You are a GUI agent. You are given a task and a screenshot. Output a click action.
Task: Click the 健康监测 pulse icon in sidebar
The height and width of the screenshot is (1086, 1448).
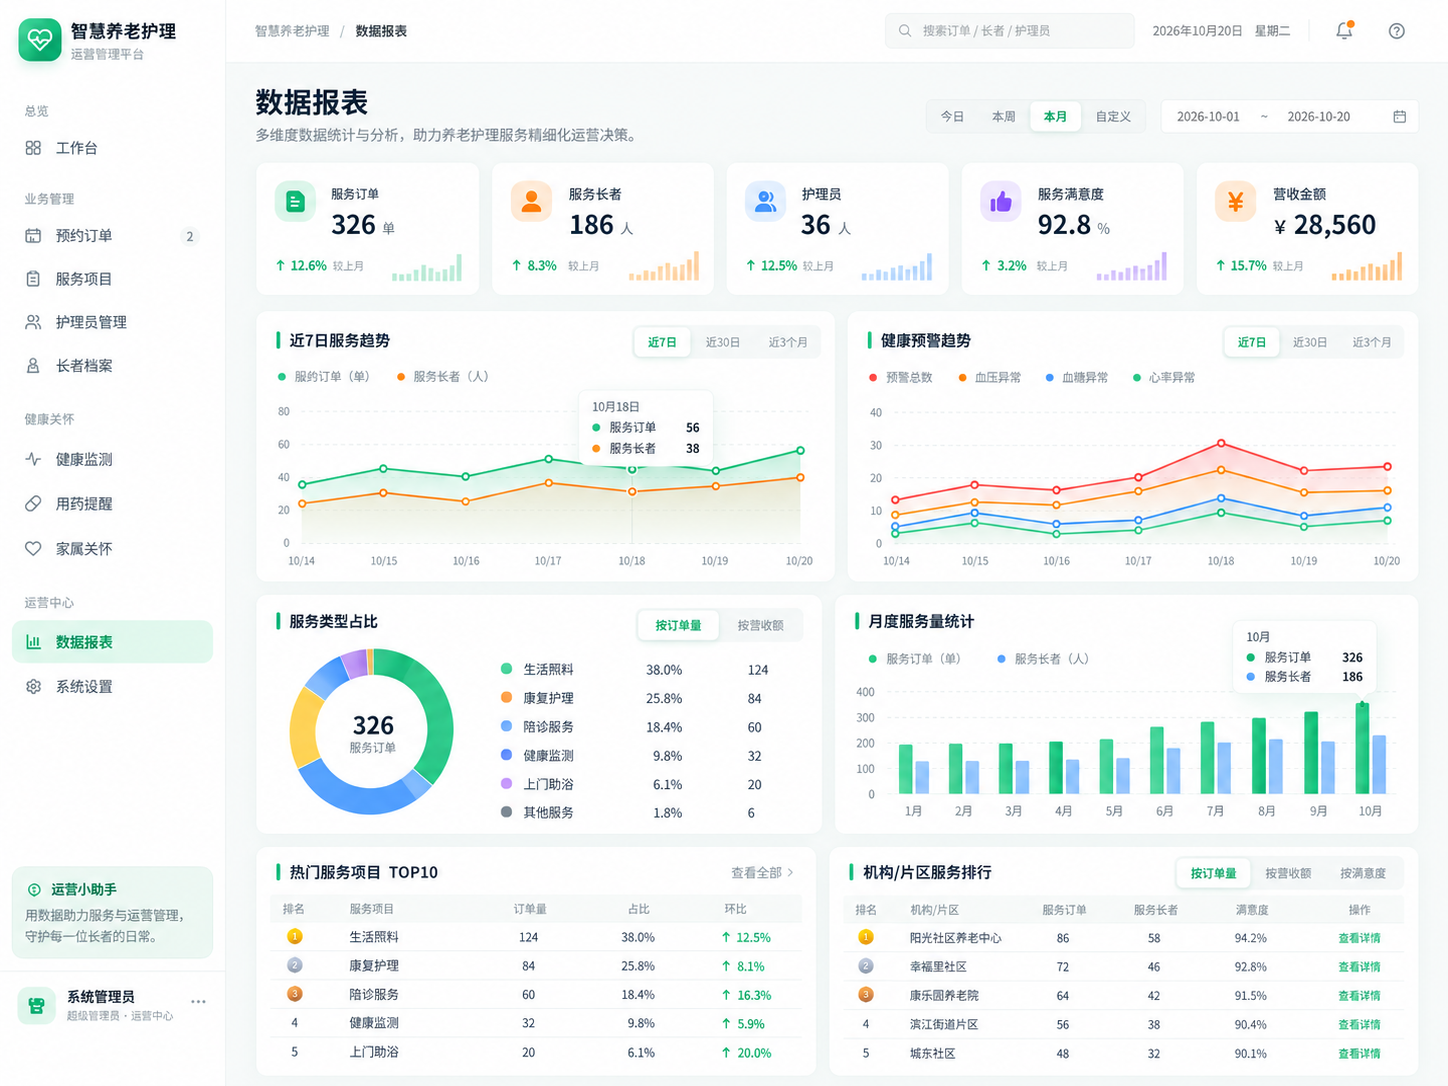33,459
